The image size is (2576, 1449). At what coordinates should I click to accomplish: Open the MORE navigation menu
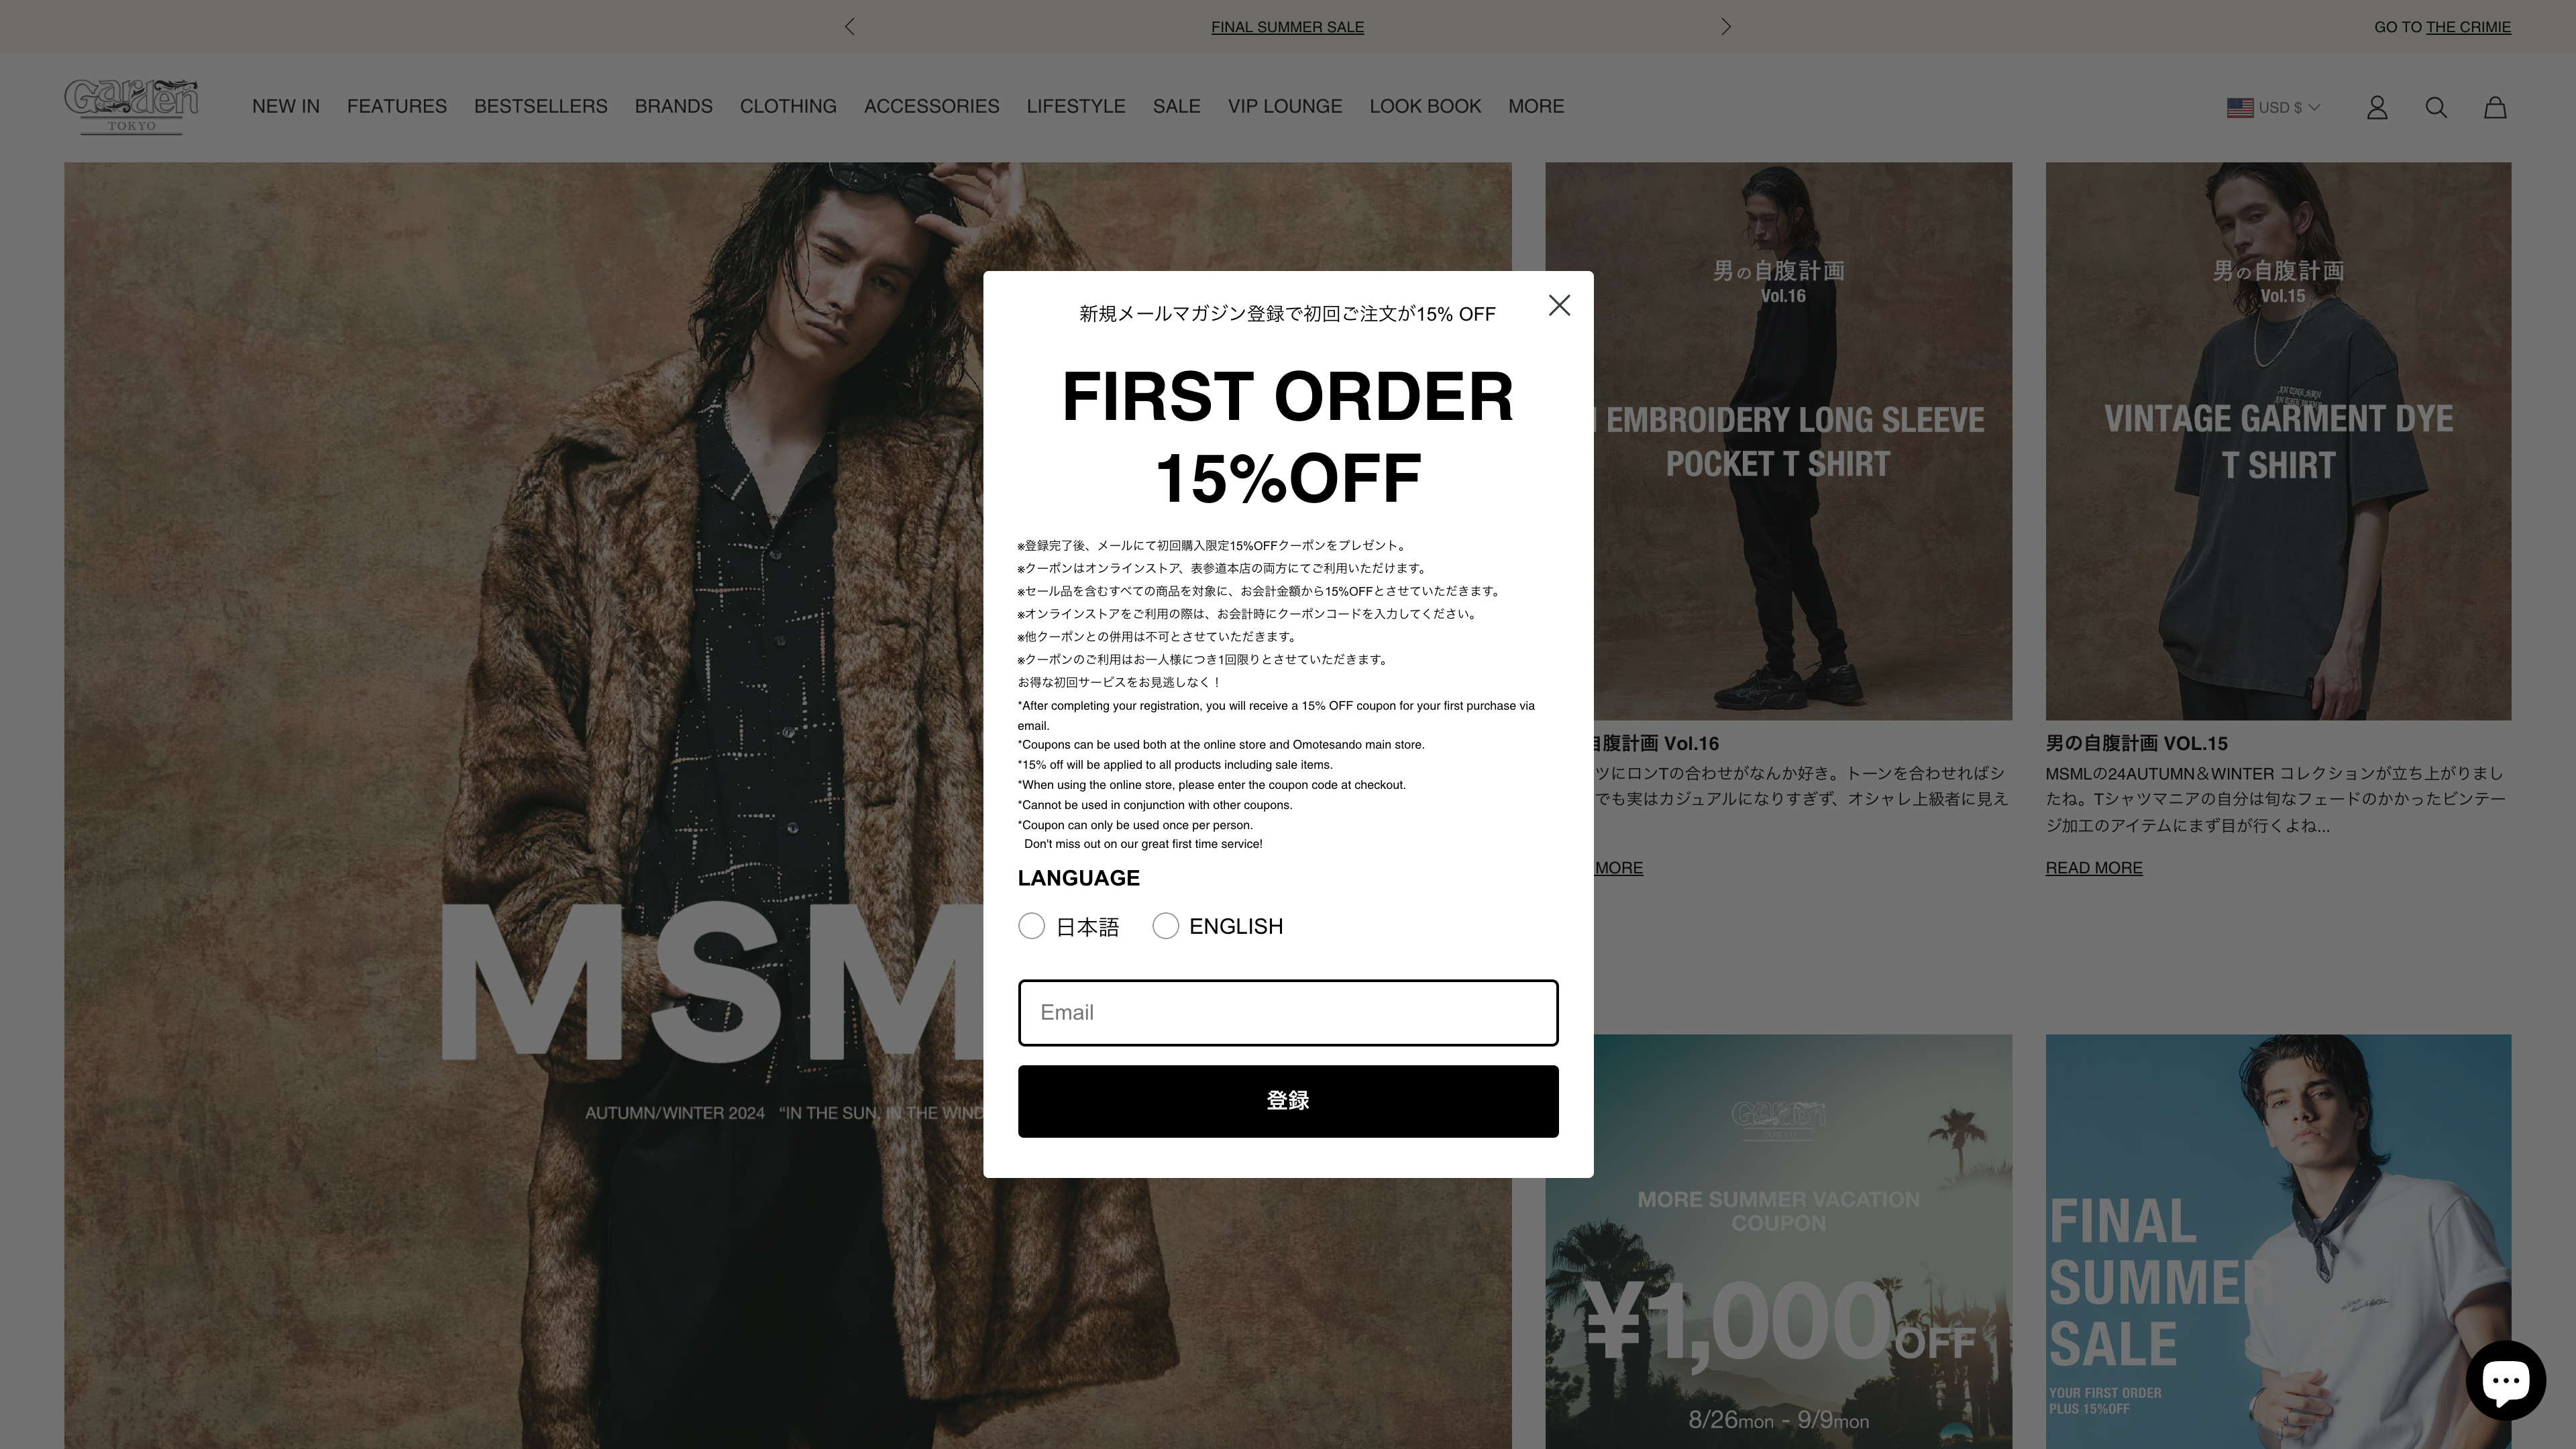pyautogui.click(x=1536, y=106)
